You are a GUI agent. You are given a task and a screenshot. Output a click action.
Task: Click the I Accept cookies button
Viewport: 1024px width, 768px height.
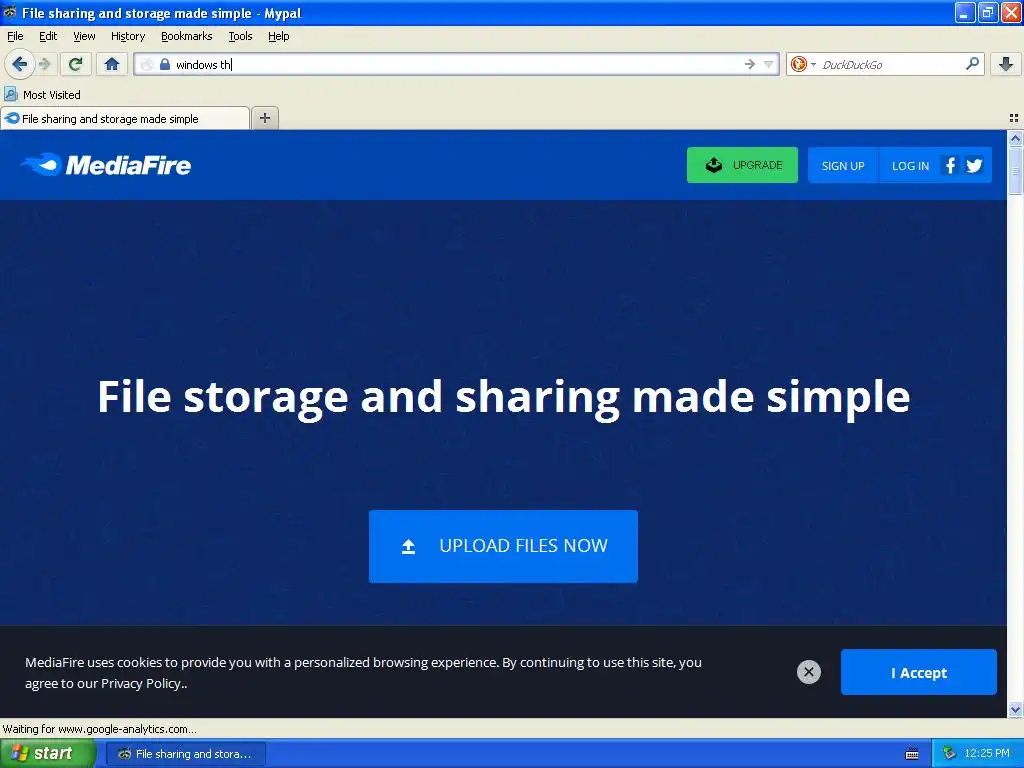tap(918, 672)
